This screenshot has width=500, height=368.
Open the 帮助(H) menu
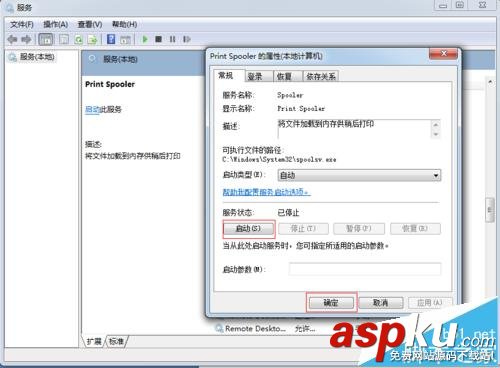click(124, 24)
